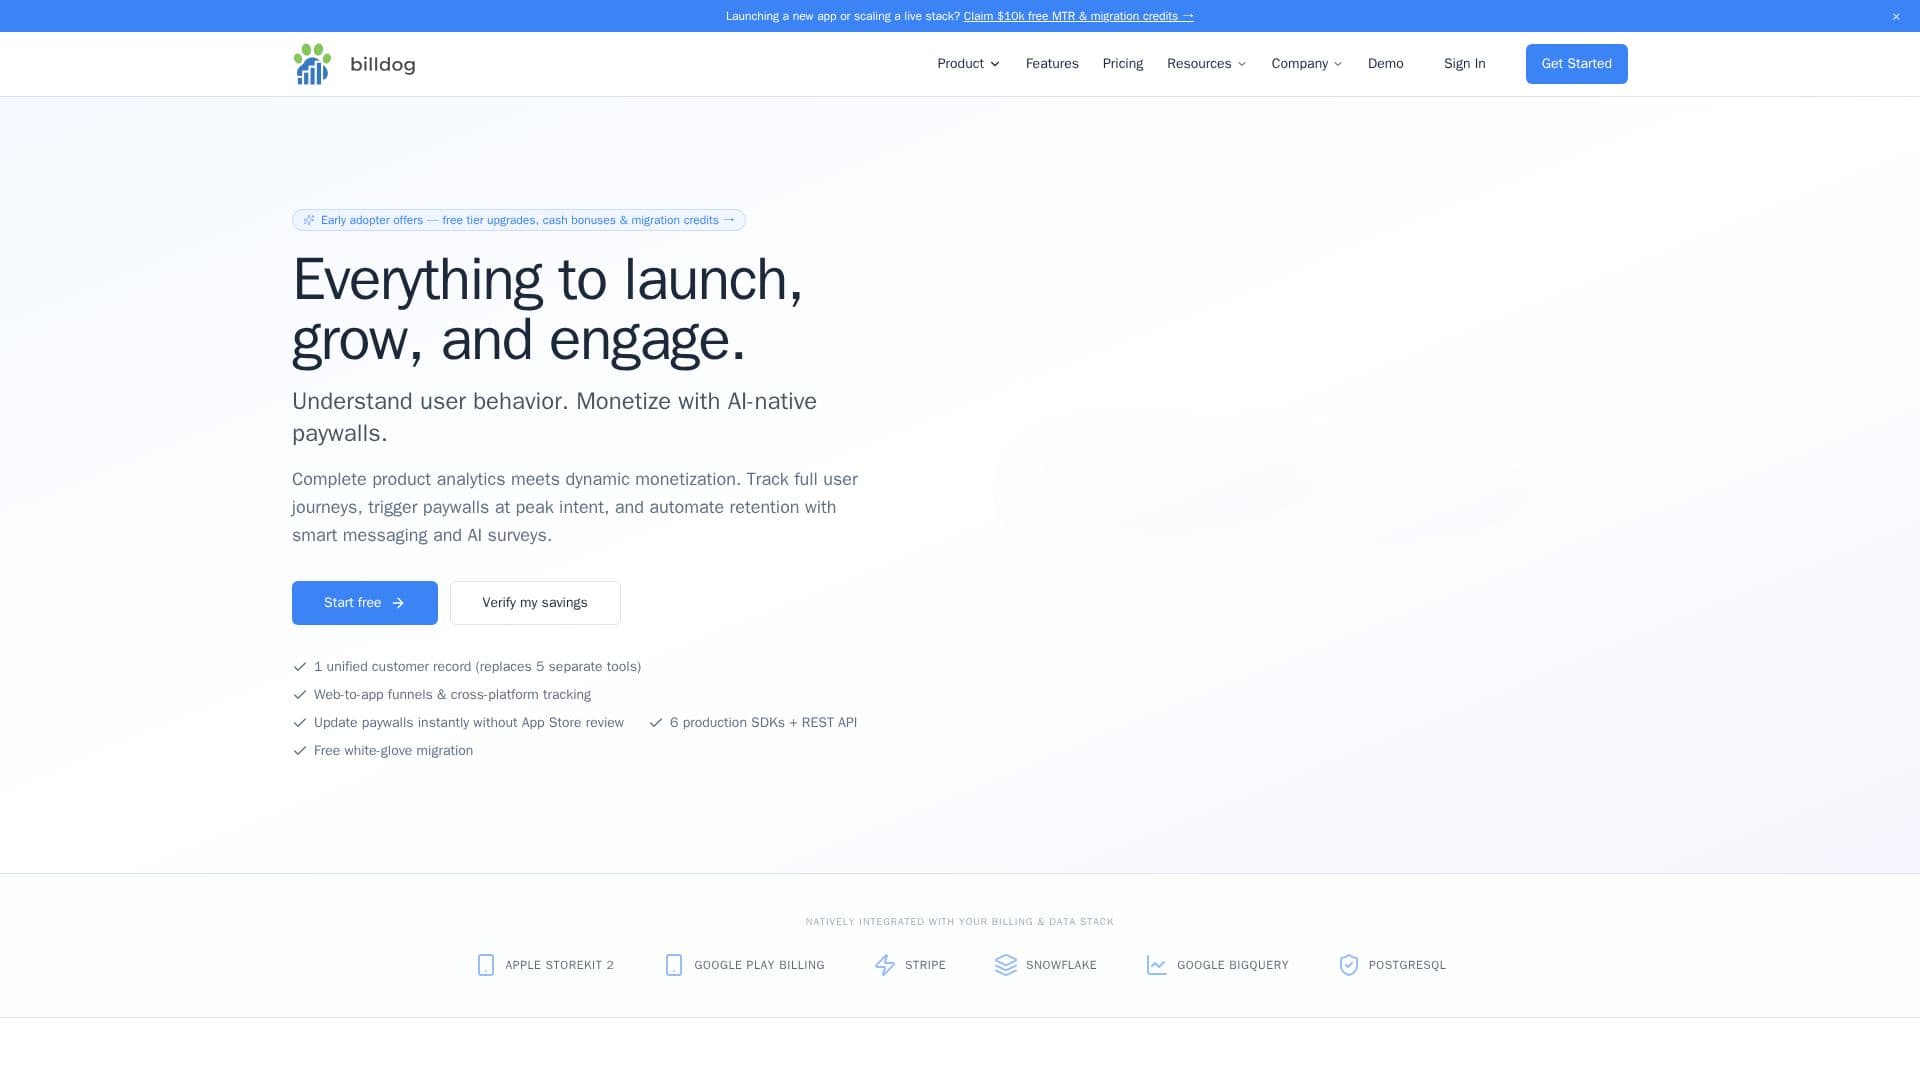Image resolution: width=1920 pixels, height=1080 pixels.
Task: Expand the Company dropdown menu
Action: (x=1307, y=64)
